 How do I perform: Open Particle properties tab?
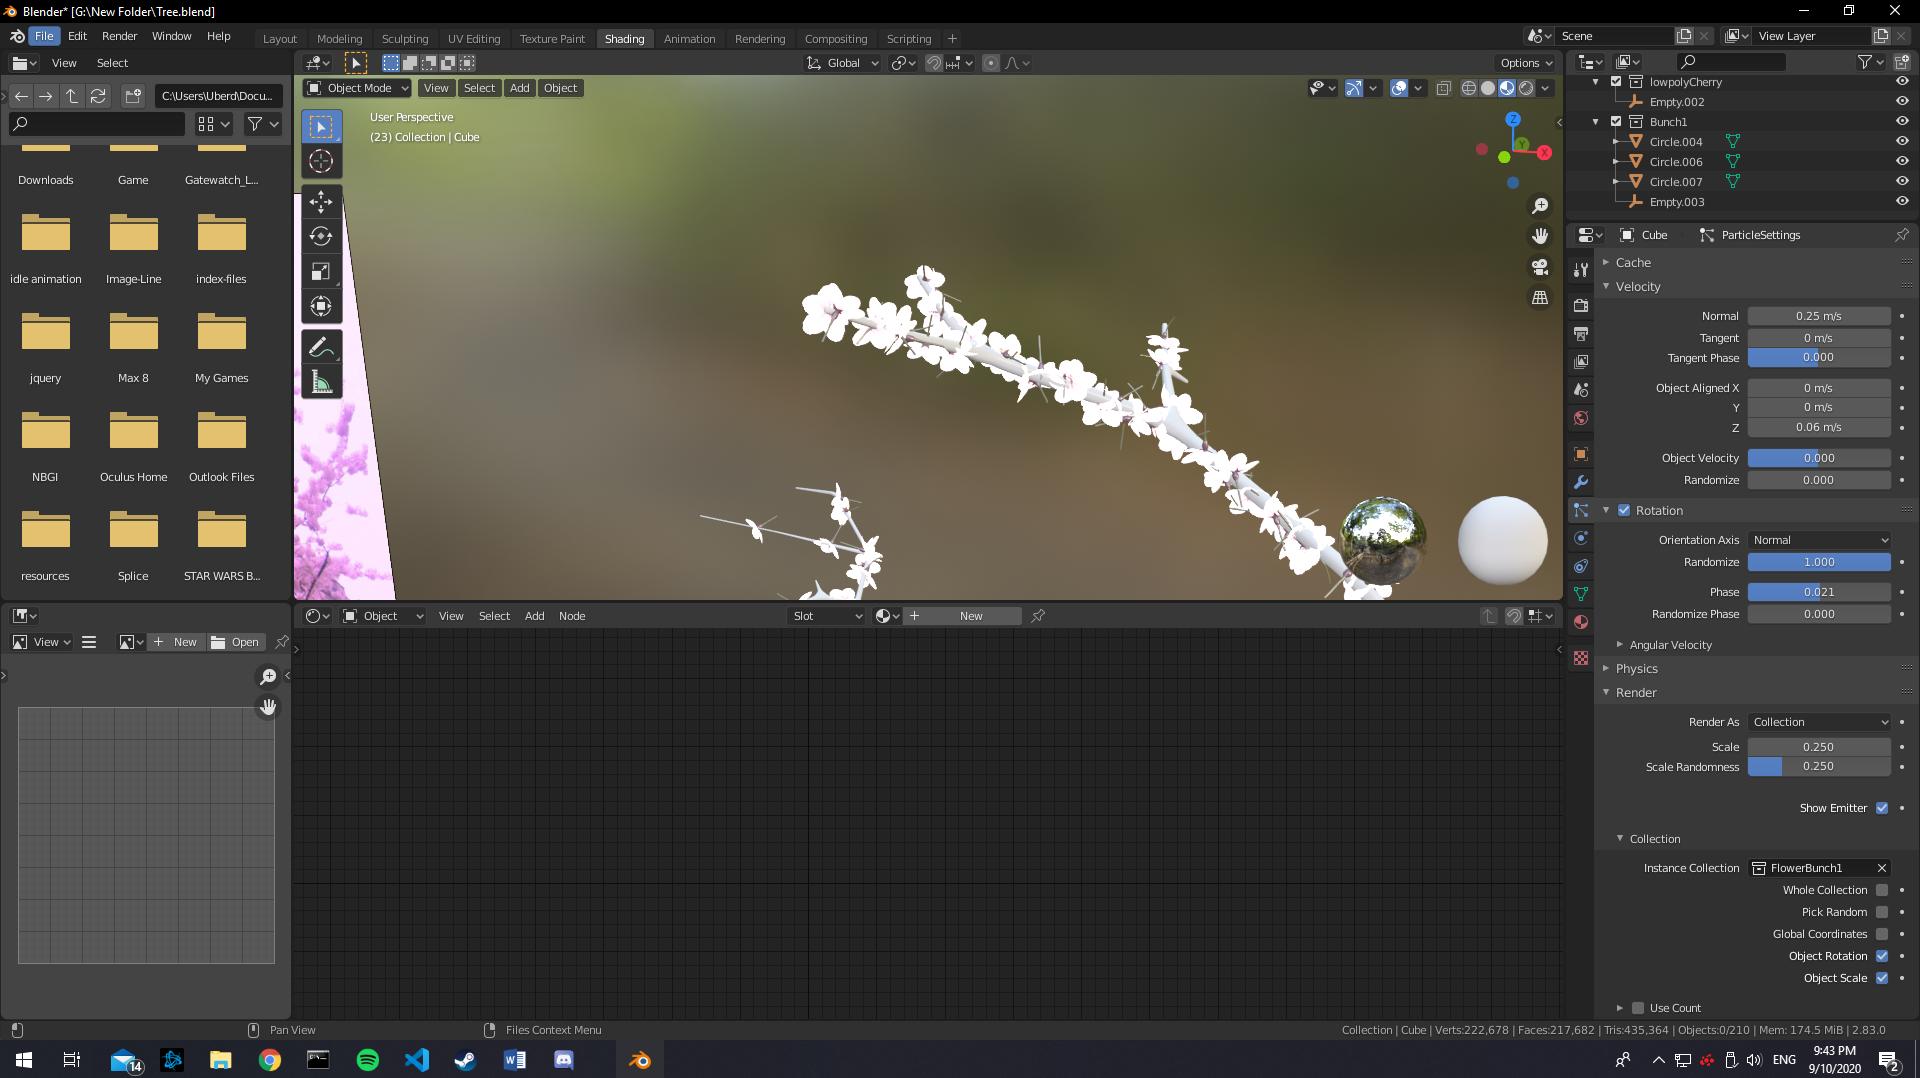click(x=1581, y=510)
